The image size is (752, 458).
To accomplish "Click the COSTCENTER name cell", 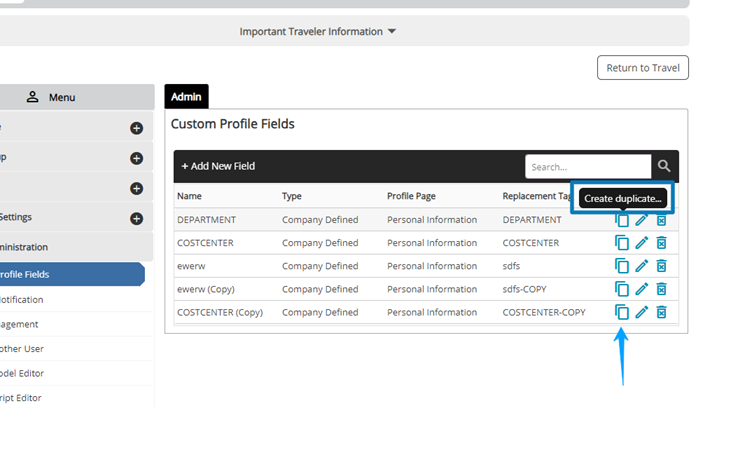I will pyautogui.click(x=205, y=243).
